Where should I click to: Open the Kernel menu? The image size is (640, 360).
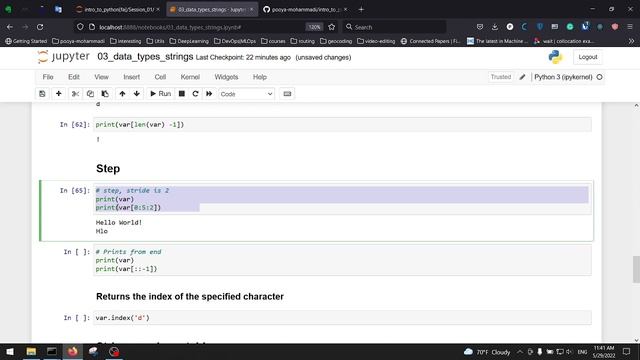pyautogui.click(x=190, y=77)
